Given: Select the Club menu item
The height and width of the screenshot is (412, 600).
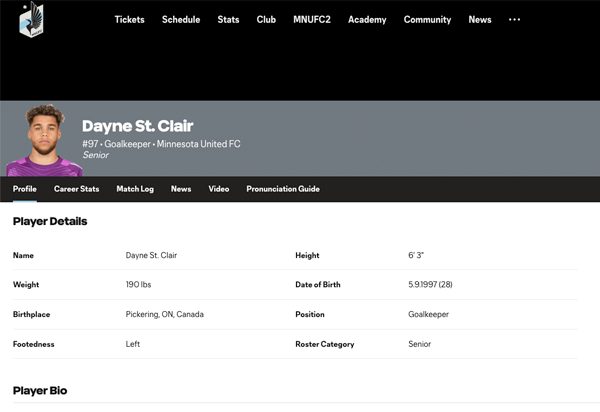Looking at the screenshot, I should 266,20.
